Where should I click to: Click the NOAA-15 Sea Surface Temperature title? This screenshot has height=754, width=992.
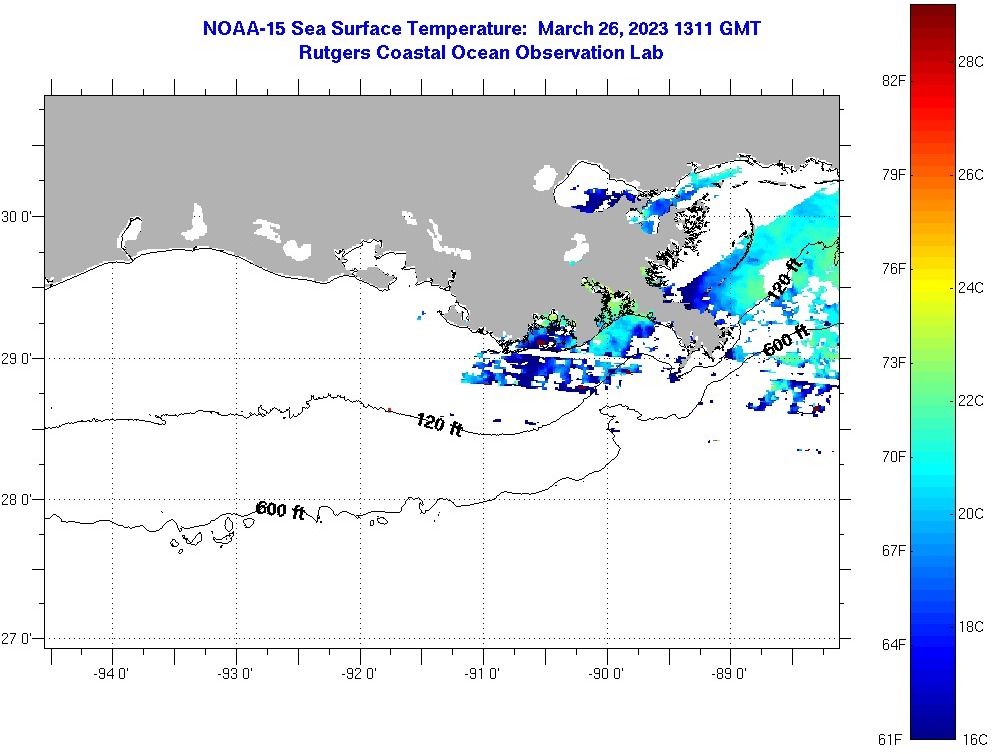pos(481,28)
